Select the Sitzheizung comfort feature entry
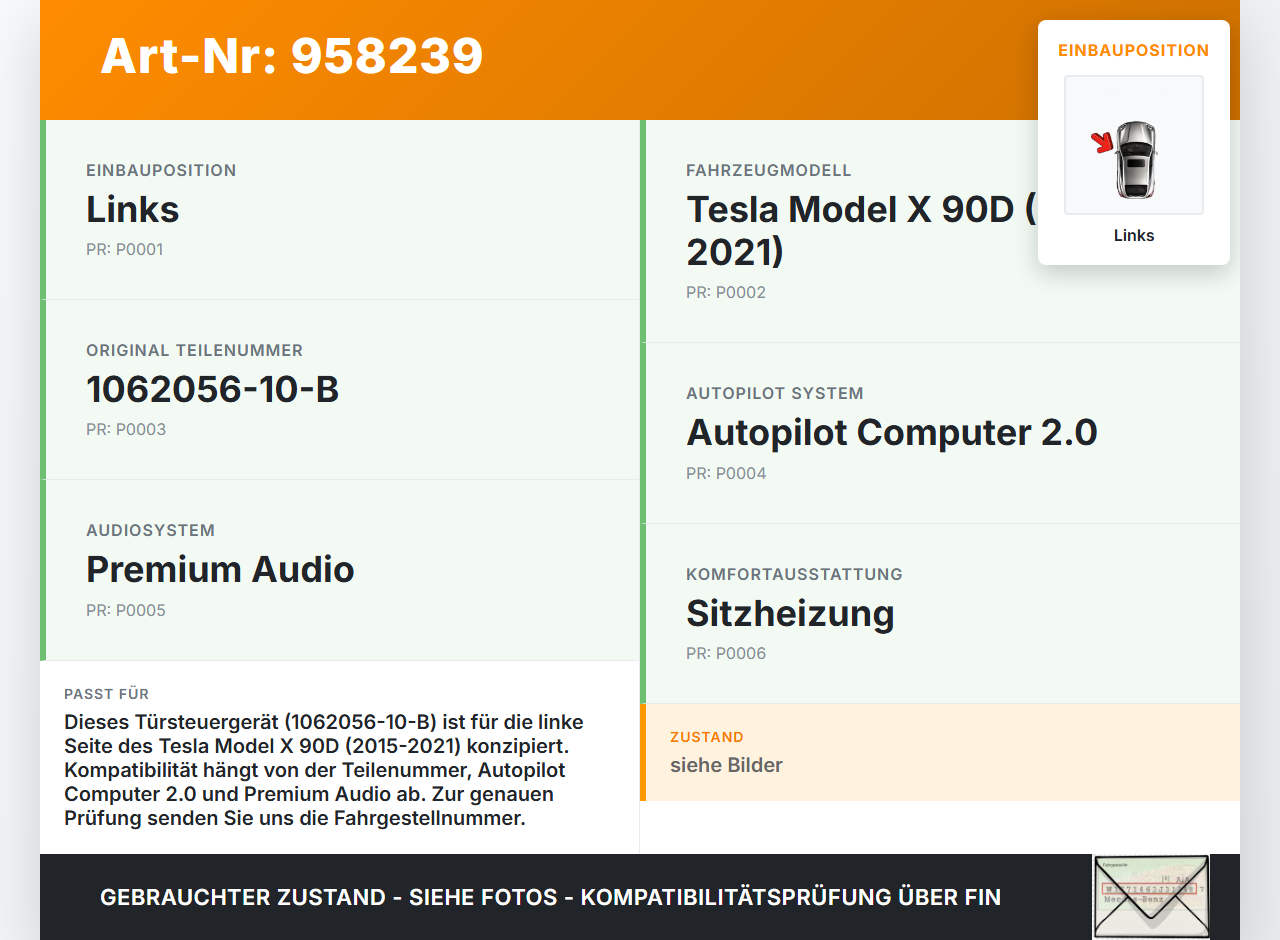 pyautogui.click(x=790, y=613)
